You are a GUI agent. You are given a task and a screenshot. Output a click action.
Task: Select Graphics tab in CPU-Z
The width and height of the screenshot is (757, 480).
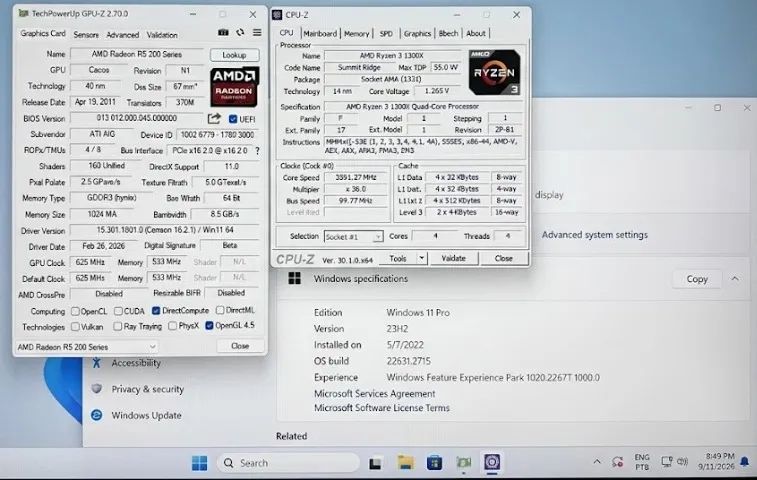(x=417, y=33)
